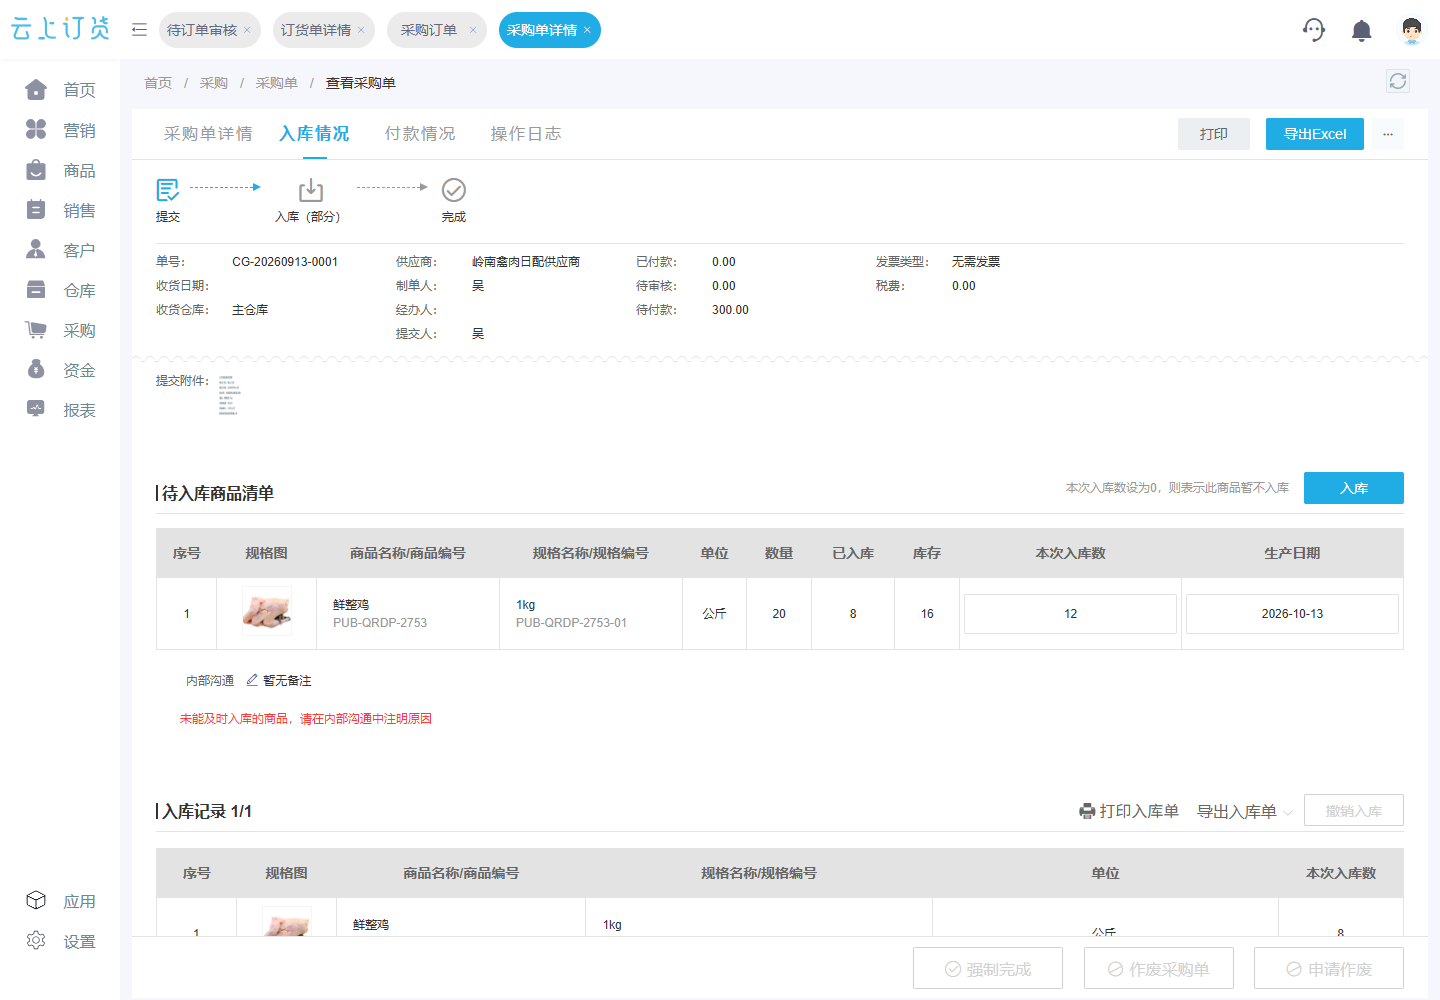This screenshot has height=1000, width=1440.
Task: Switch to 操作日志 tab
Action: (x=526, y=134)
